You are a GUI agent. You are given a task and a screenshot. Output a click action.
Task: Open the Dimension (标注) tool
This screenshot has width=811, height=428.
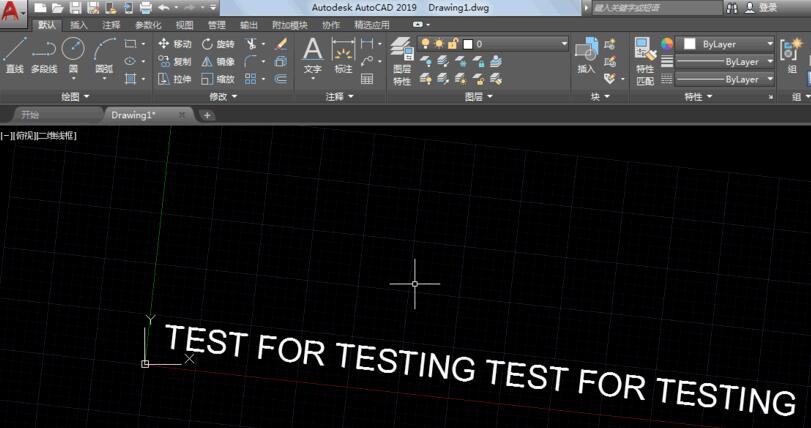pyautogui.click(x=343, y=56)
